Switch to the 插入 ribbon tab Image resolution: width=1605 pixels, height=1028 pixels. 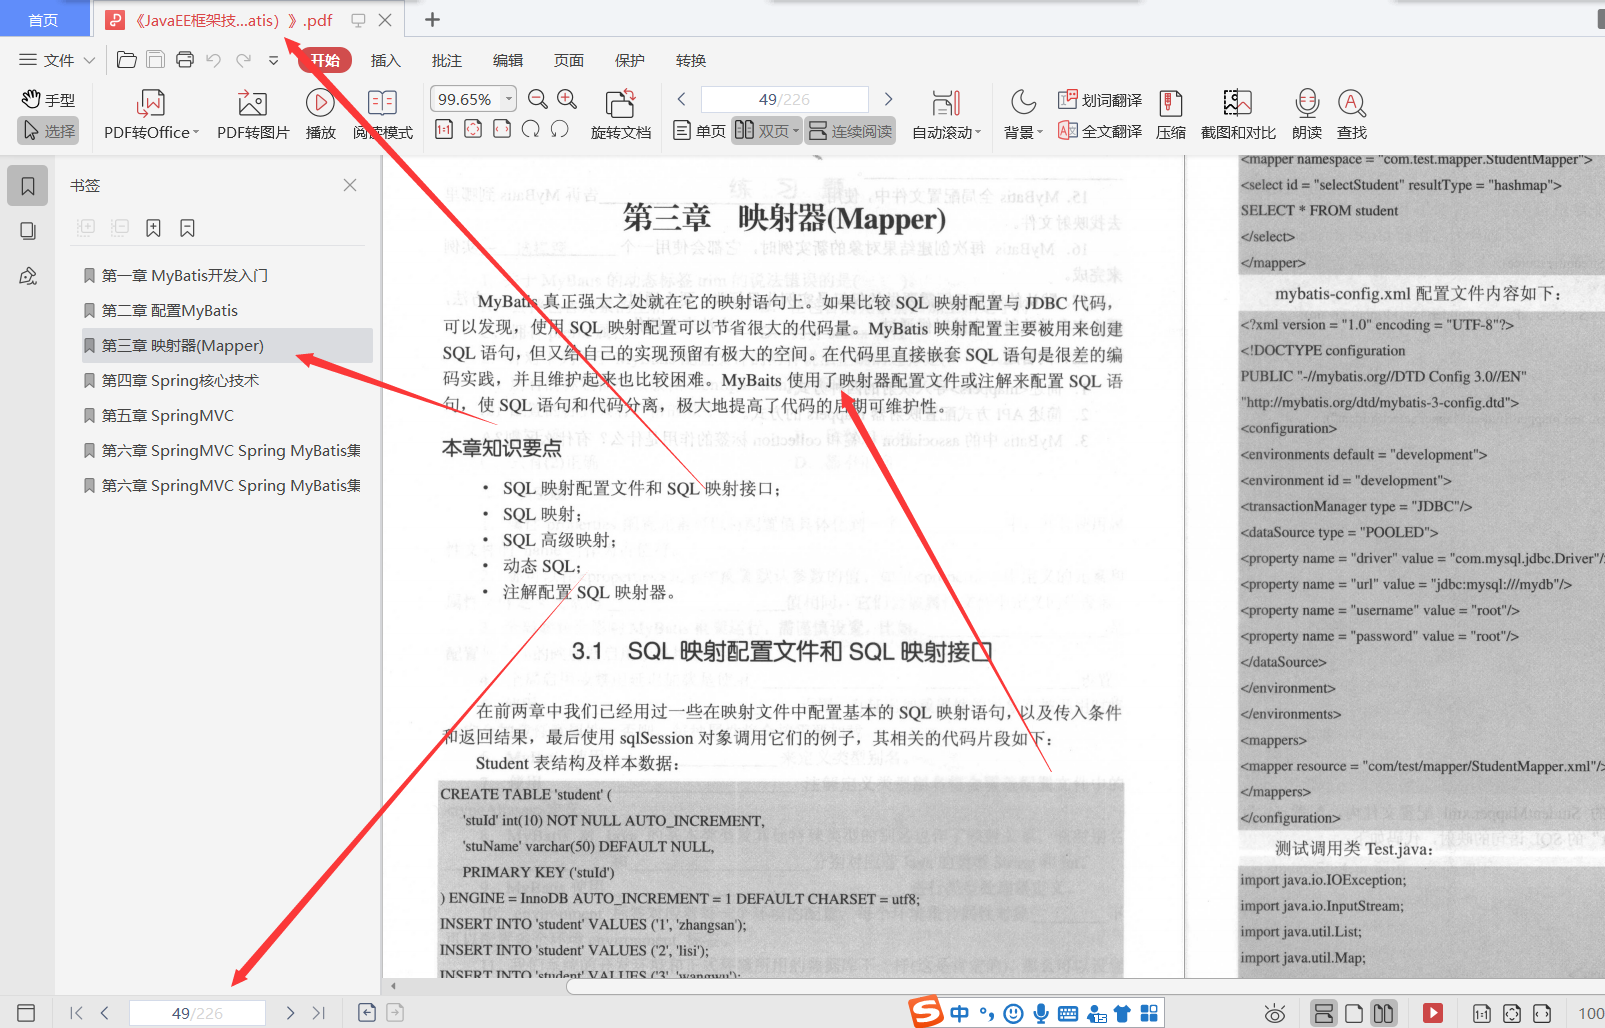[385, 60]
